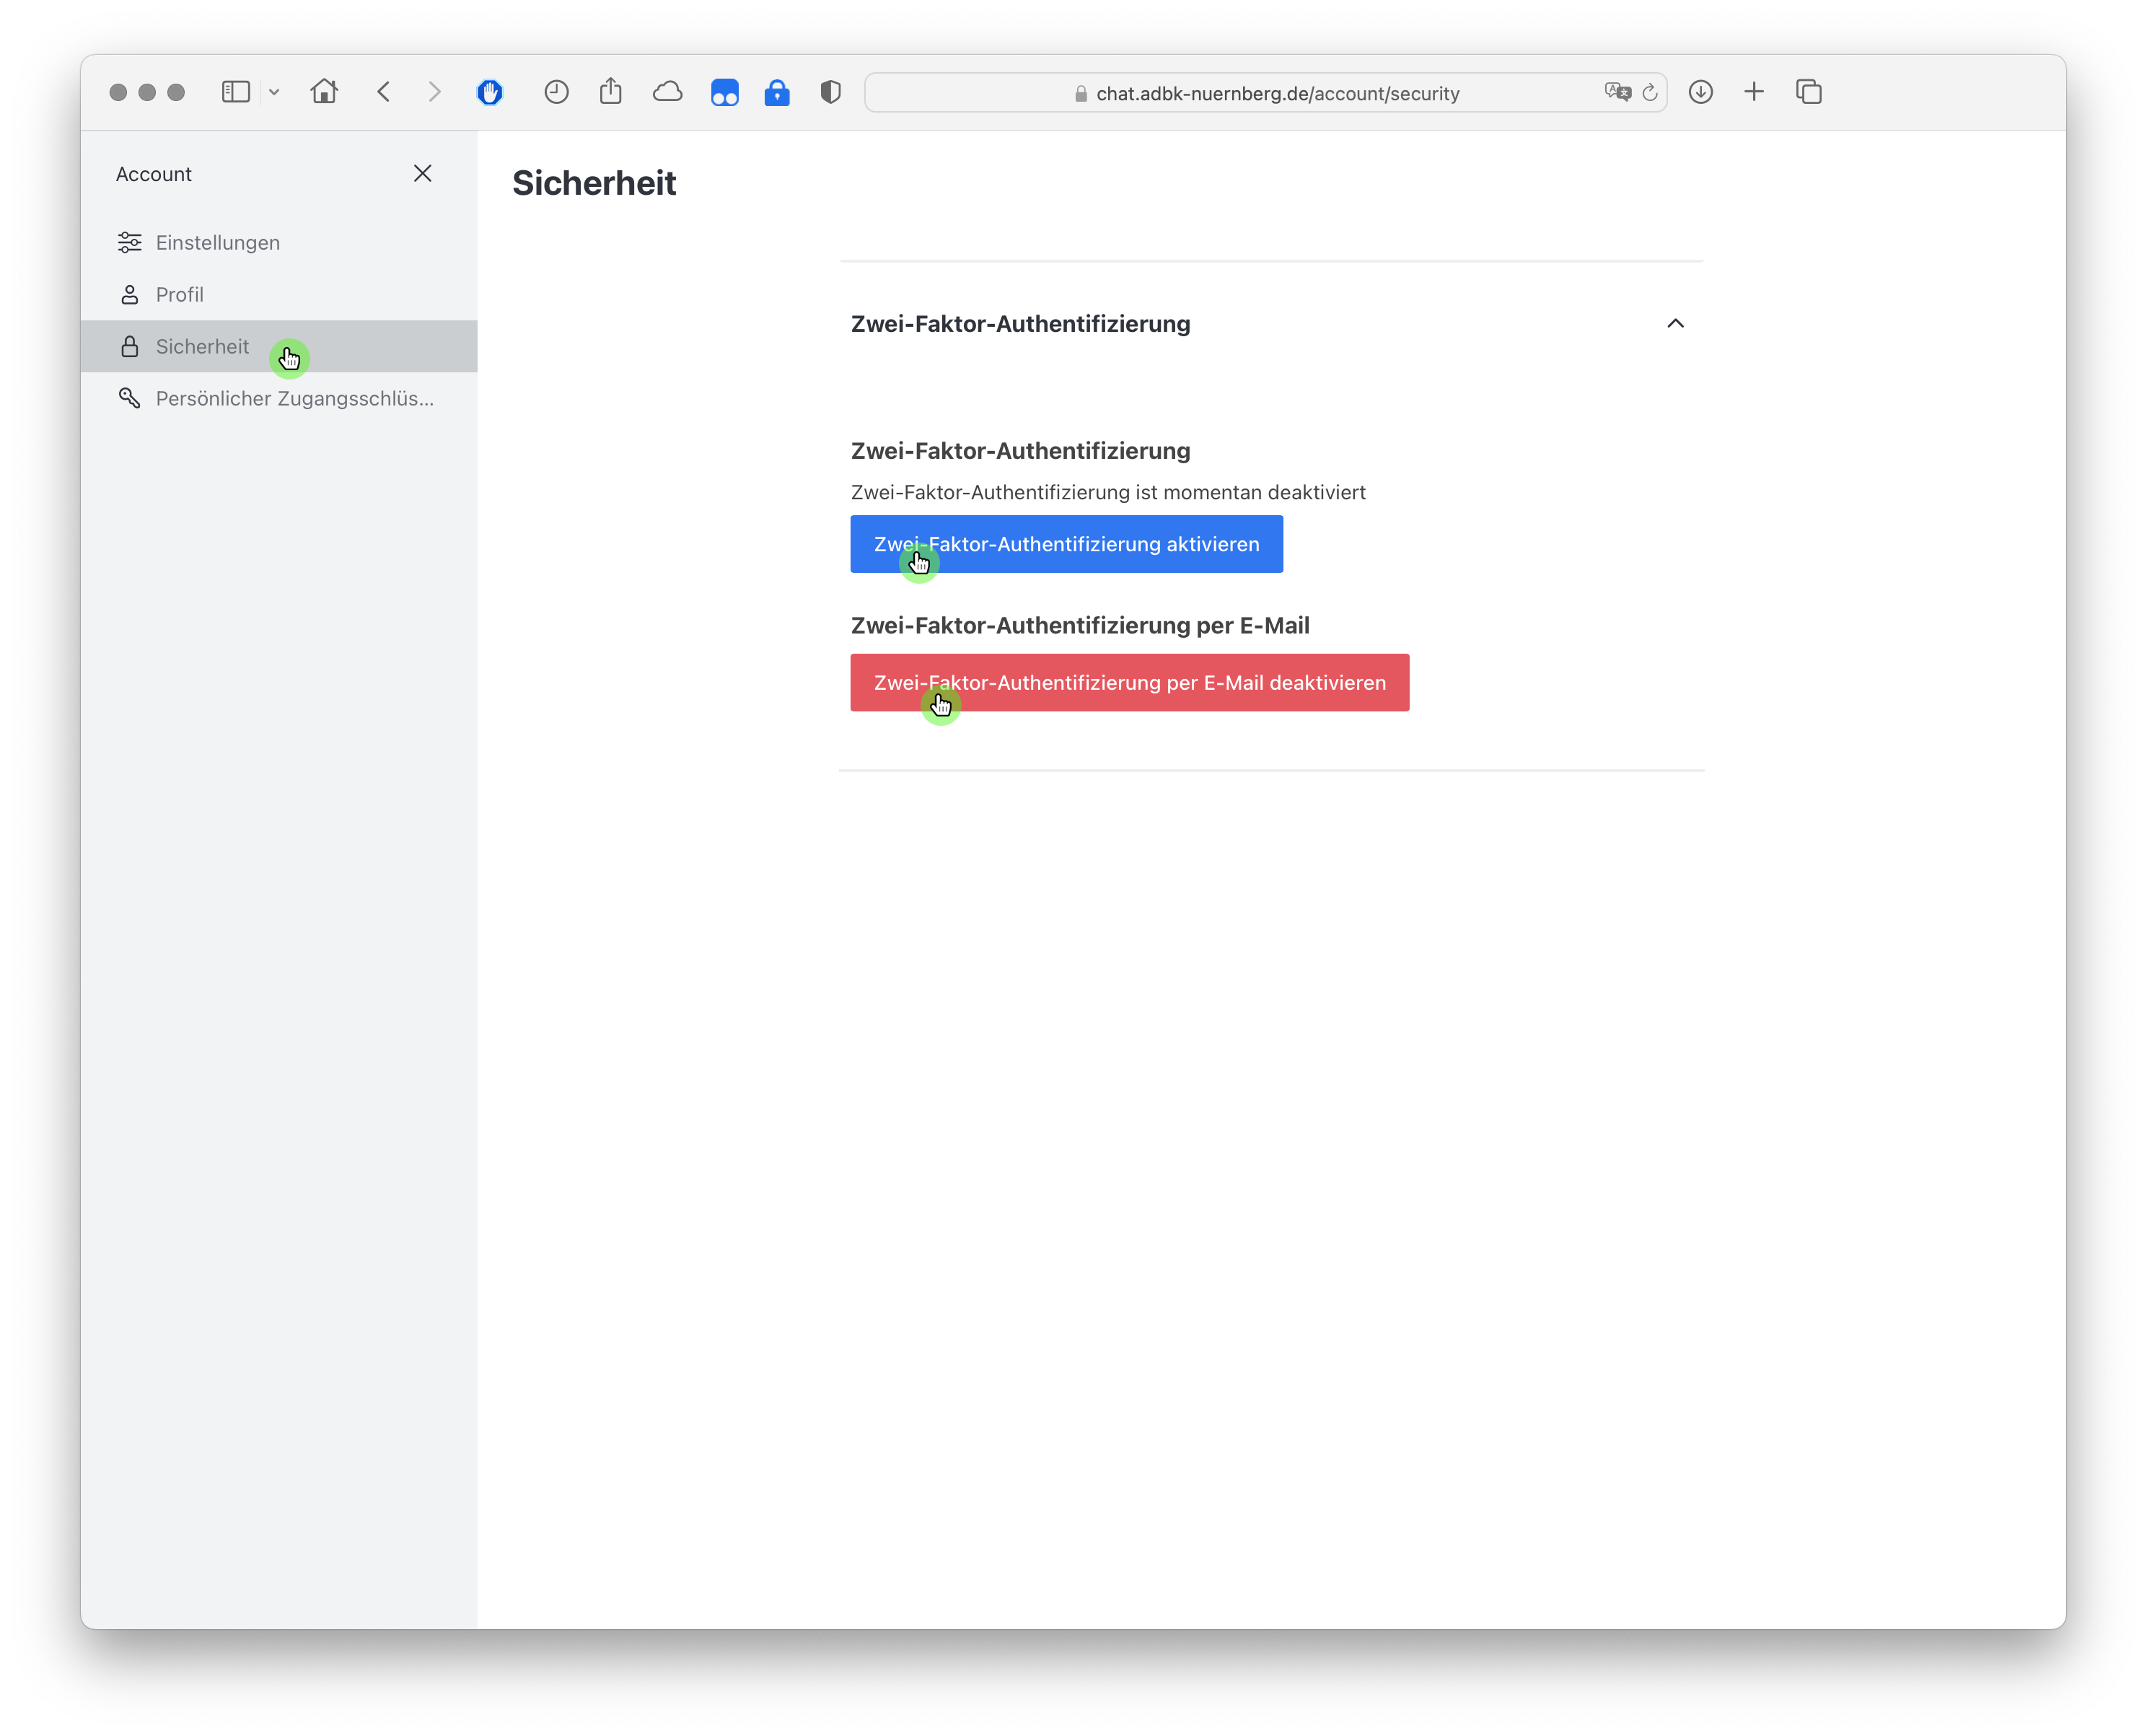Enable Zwei-Faktor-Authentifizierung aktivieren button
Viewport: 2147px width, 1736px height.
pyautogui.click(x=1066, y=544)
